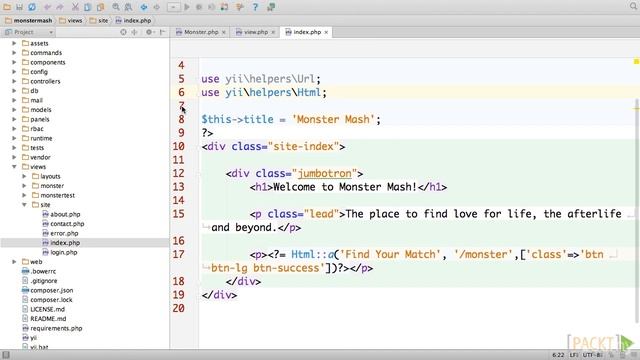Expand the models folder
This screenshot has height=360, width=640.
point(14,110)
